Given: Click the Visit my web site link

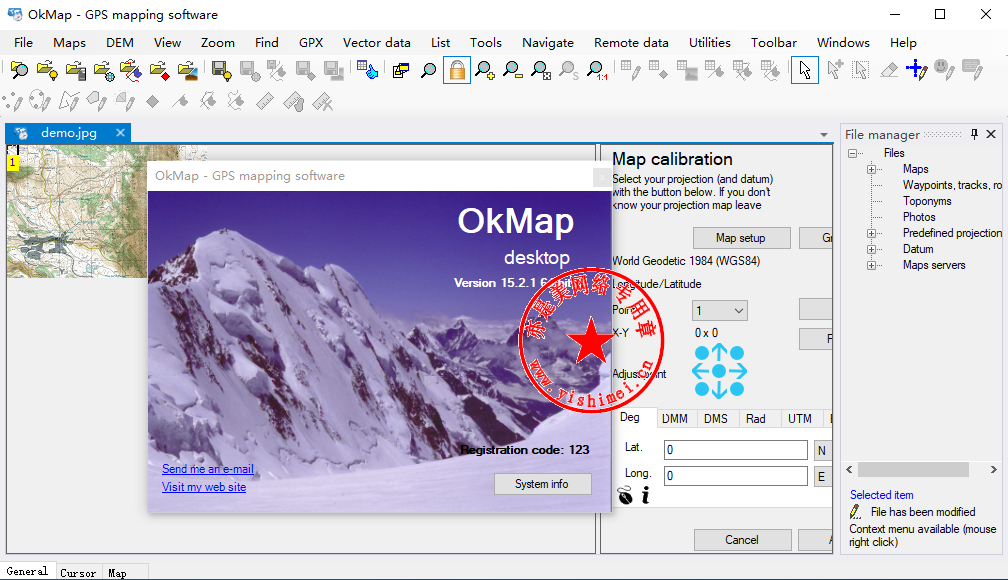Looking at the screenshot, I should click(x=204, y=487).
